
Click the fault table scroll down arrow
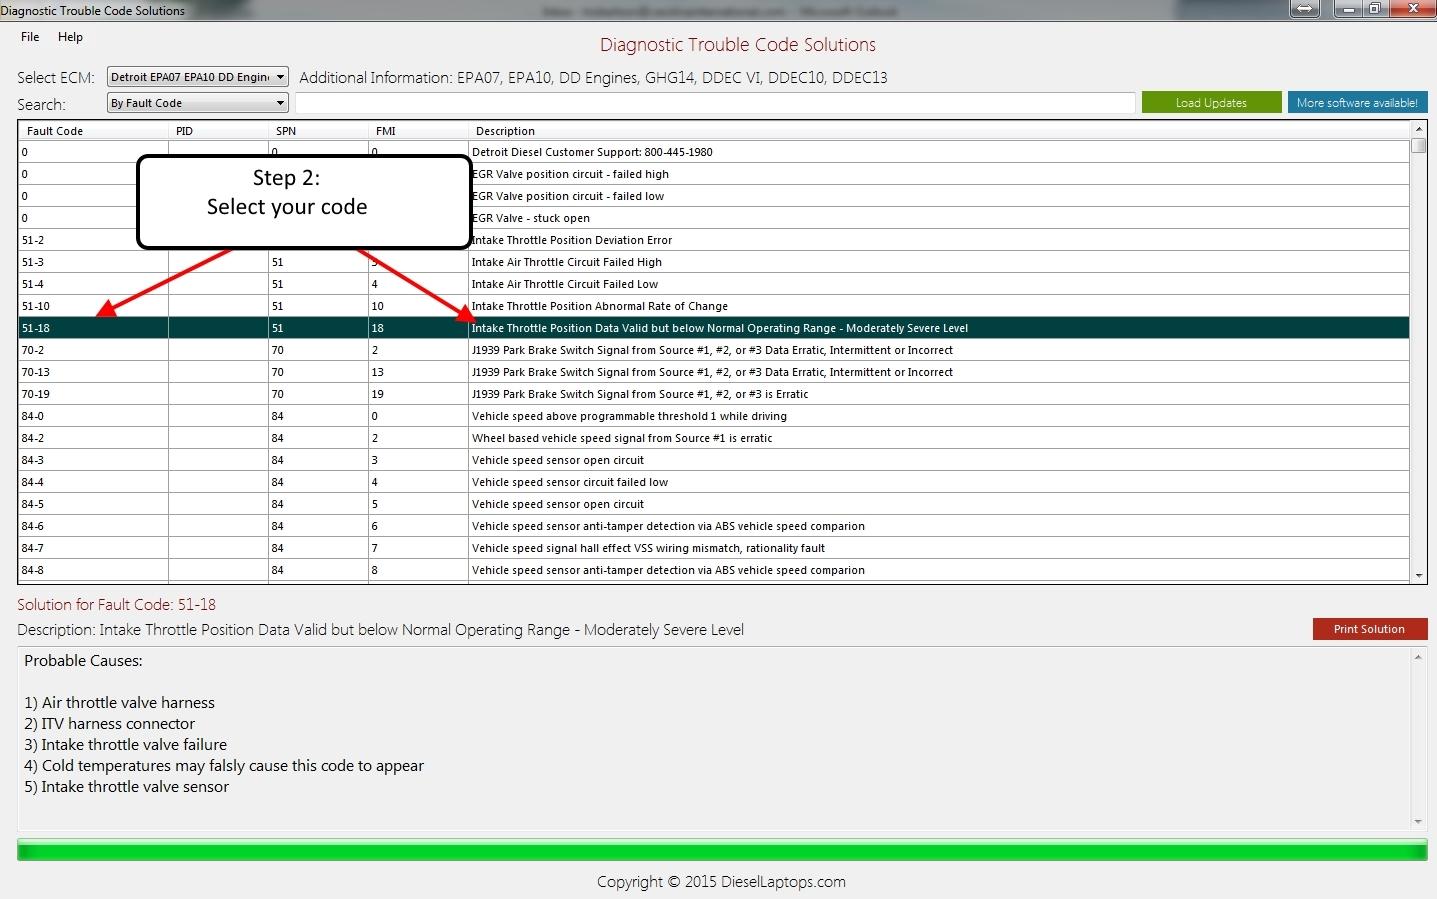coord(1418,576)
